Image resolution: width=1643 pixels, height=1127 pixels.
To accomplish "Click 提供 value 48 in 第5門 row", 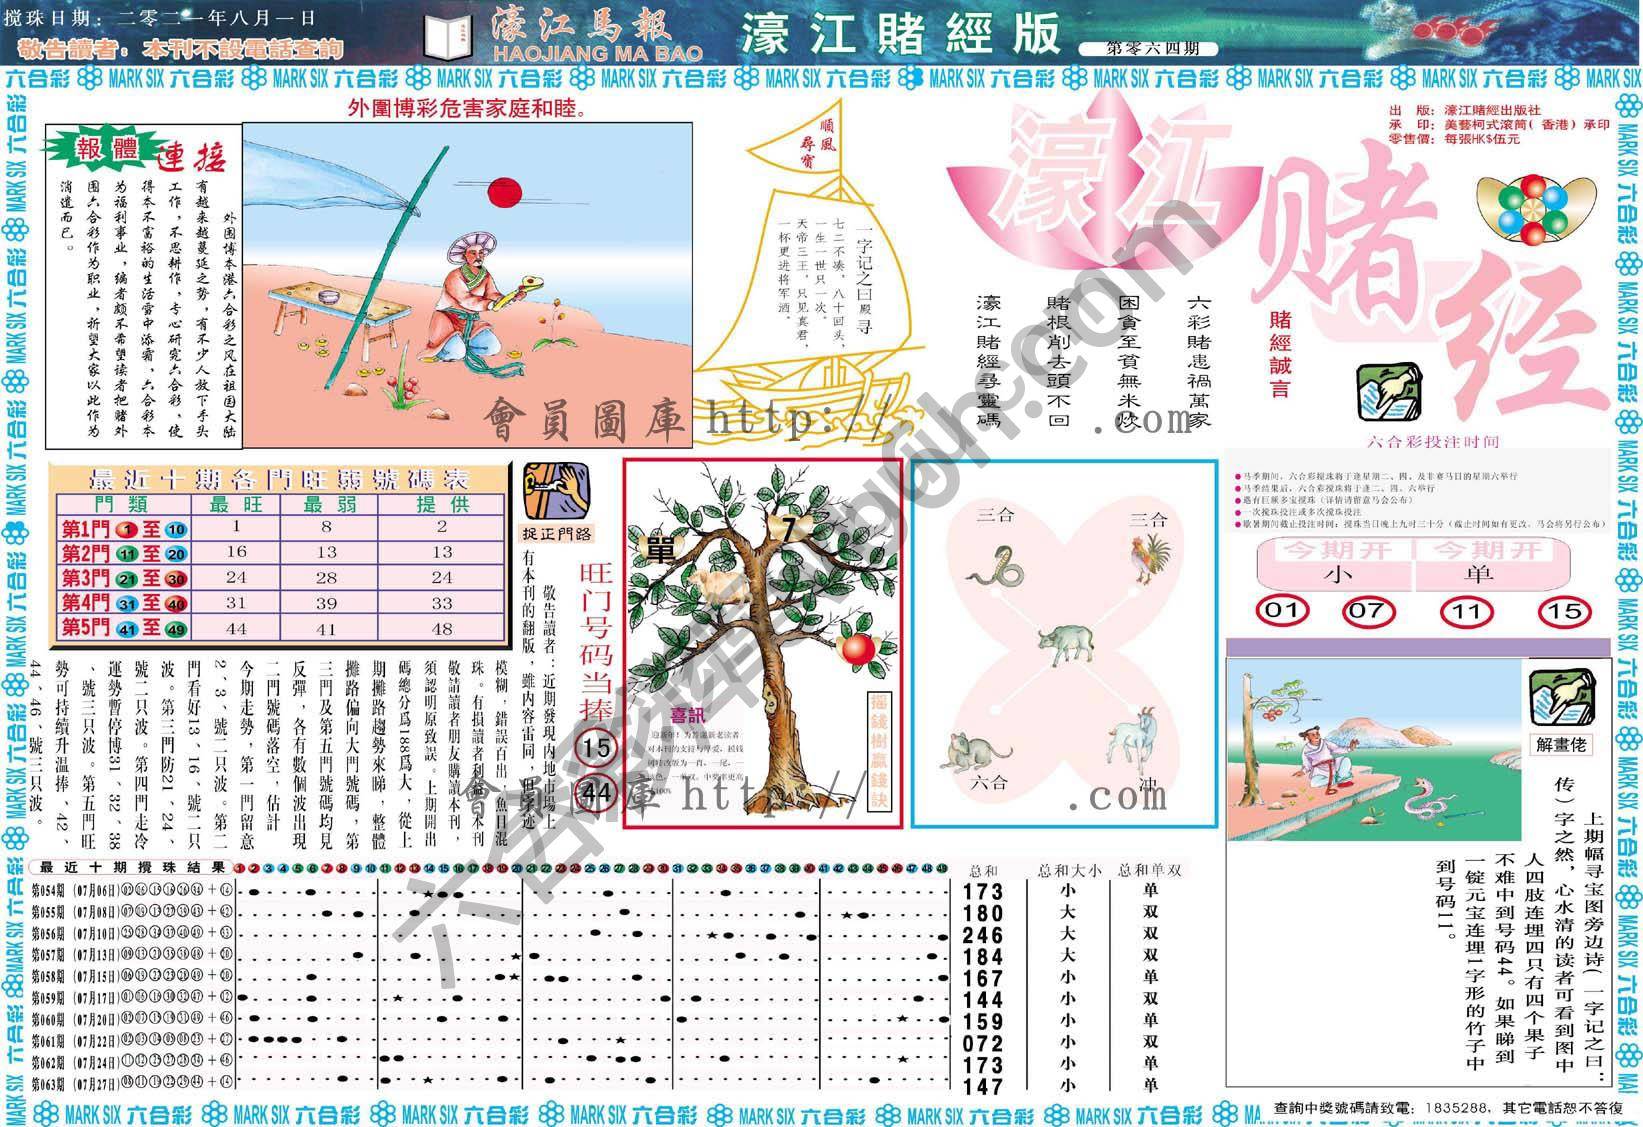I will point(442,628).
